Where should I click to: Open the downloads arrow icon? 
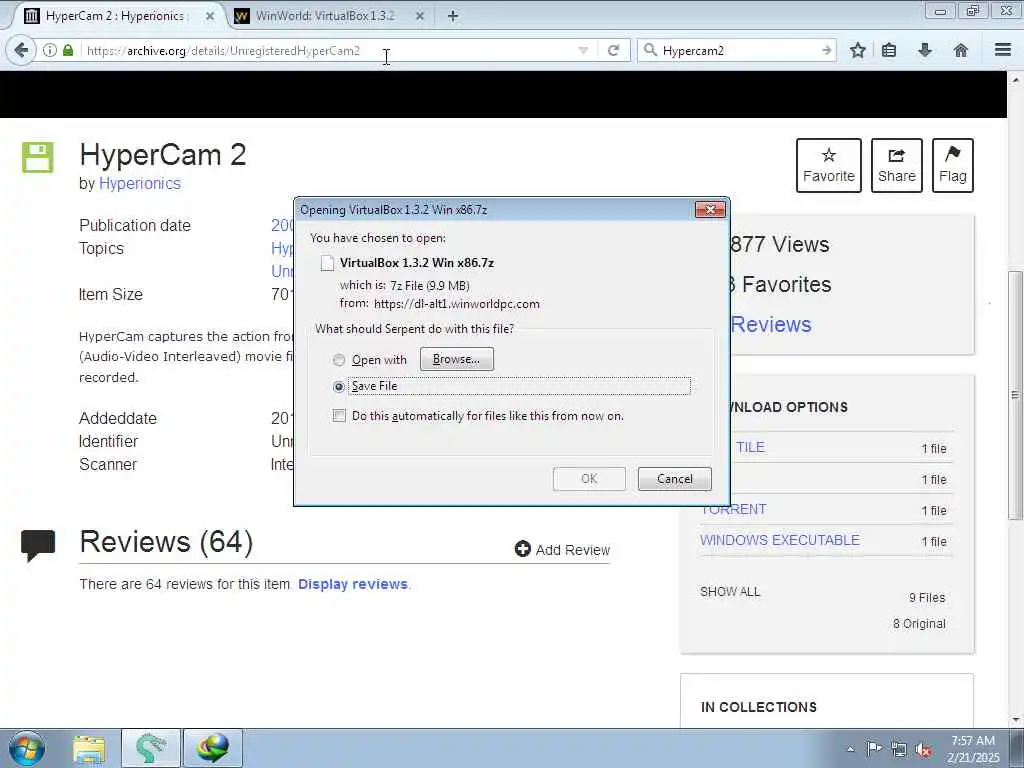[925, 50]
